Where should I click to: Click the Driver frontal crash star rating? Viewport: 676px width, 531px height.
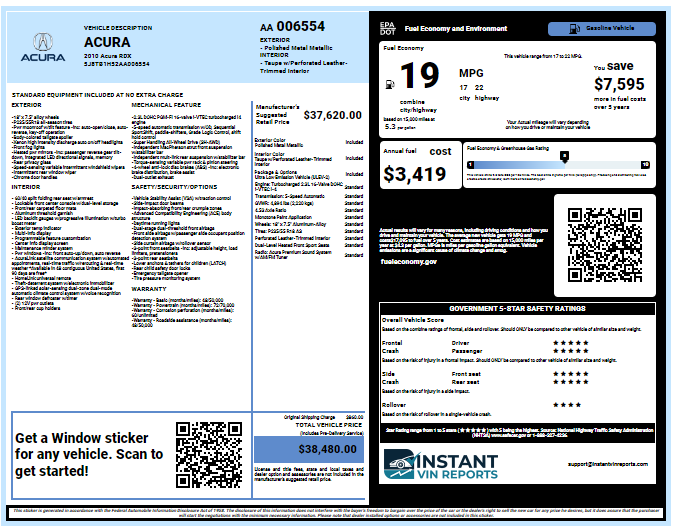pos(573,343)
